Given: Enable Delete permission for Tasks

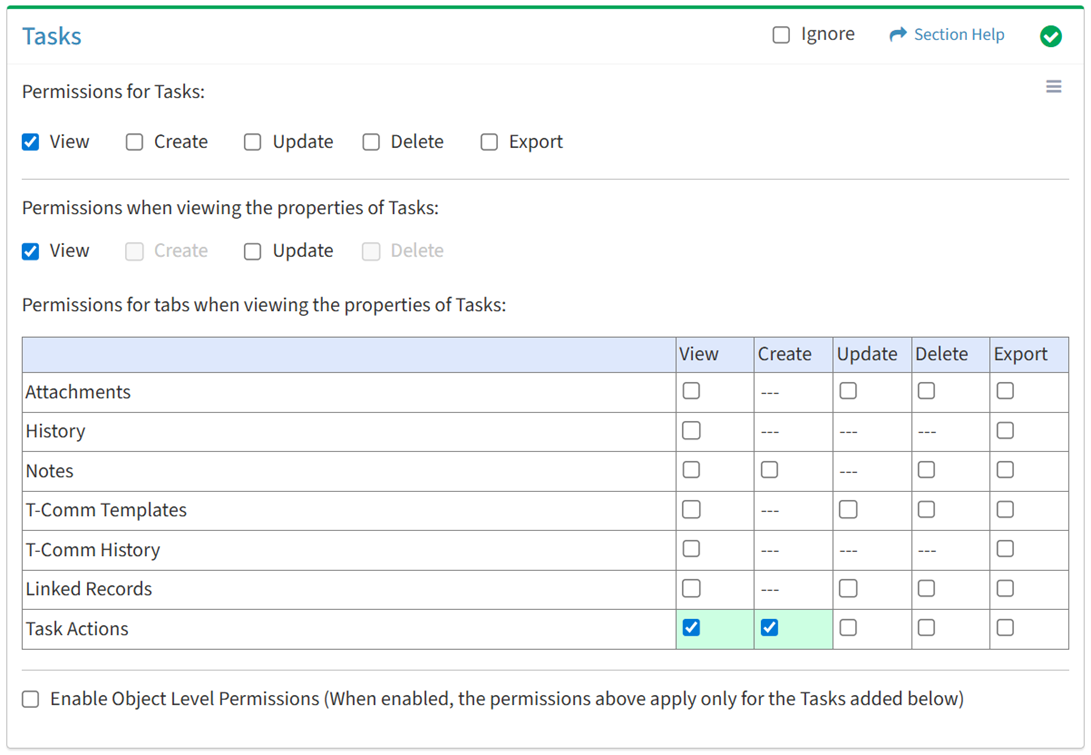Looking at the screenshot, I should pyautogui.click(x=371, y=142).
